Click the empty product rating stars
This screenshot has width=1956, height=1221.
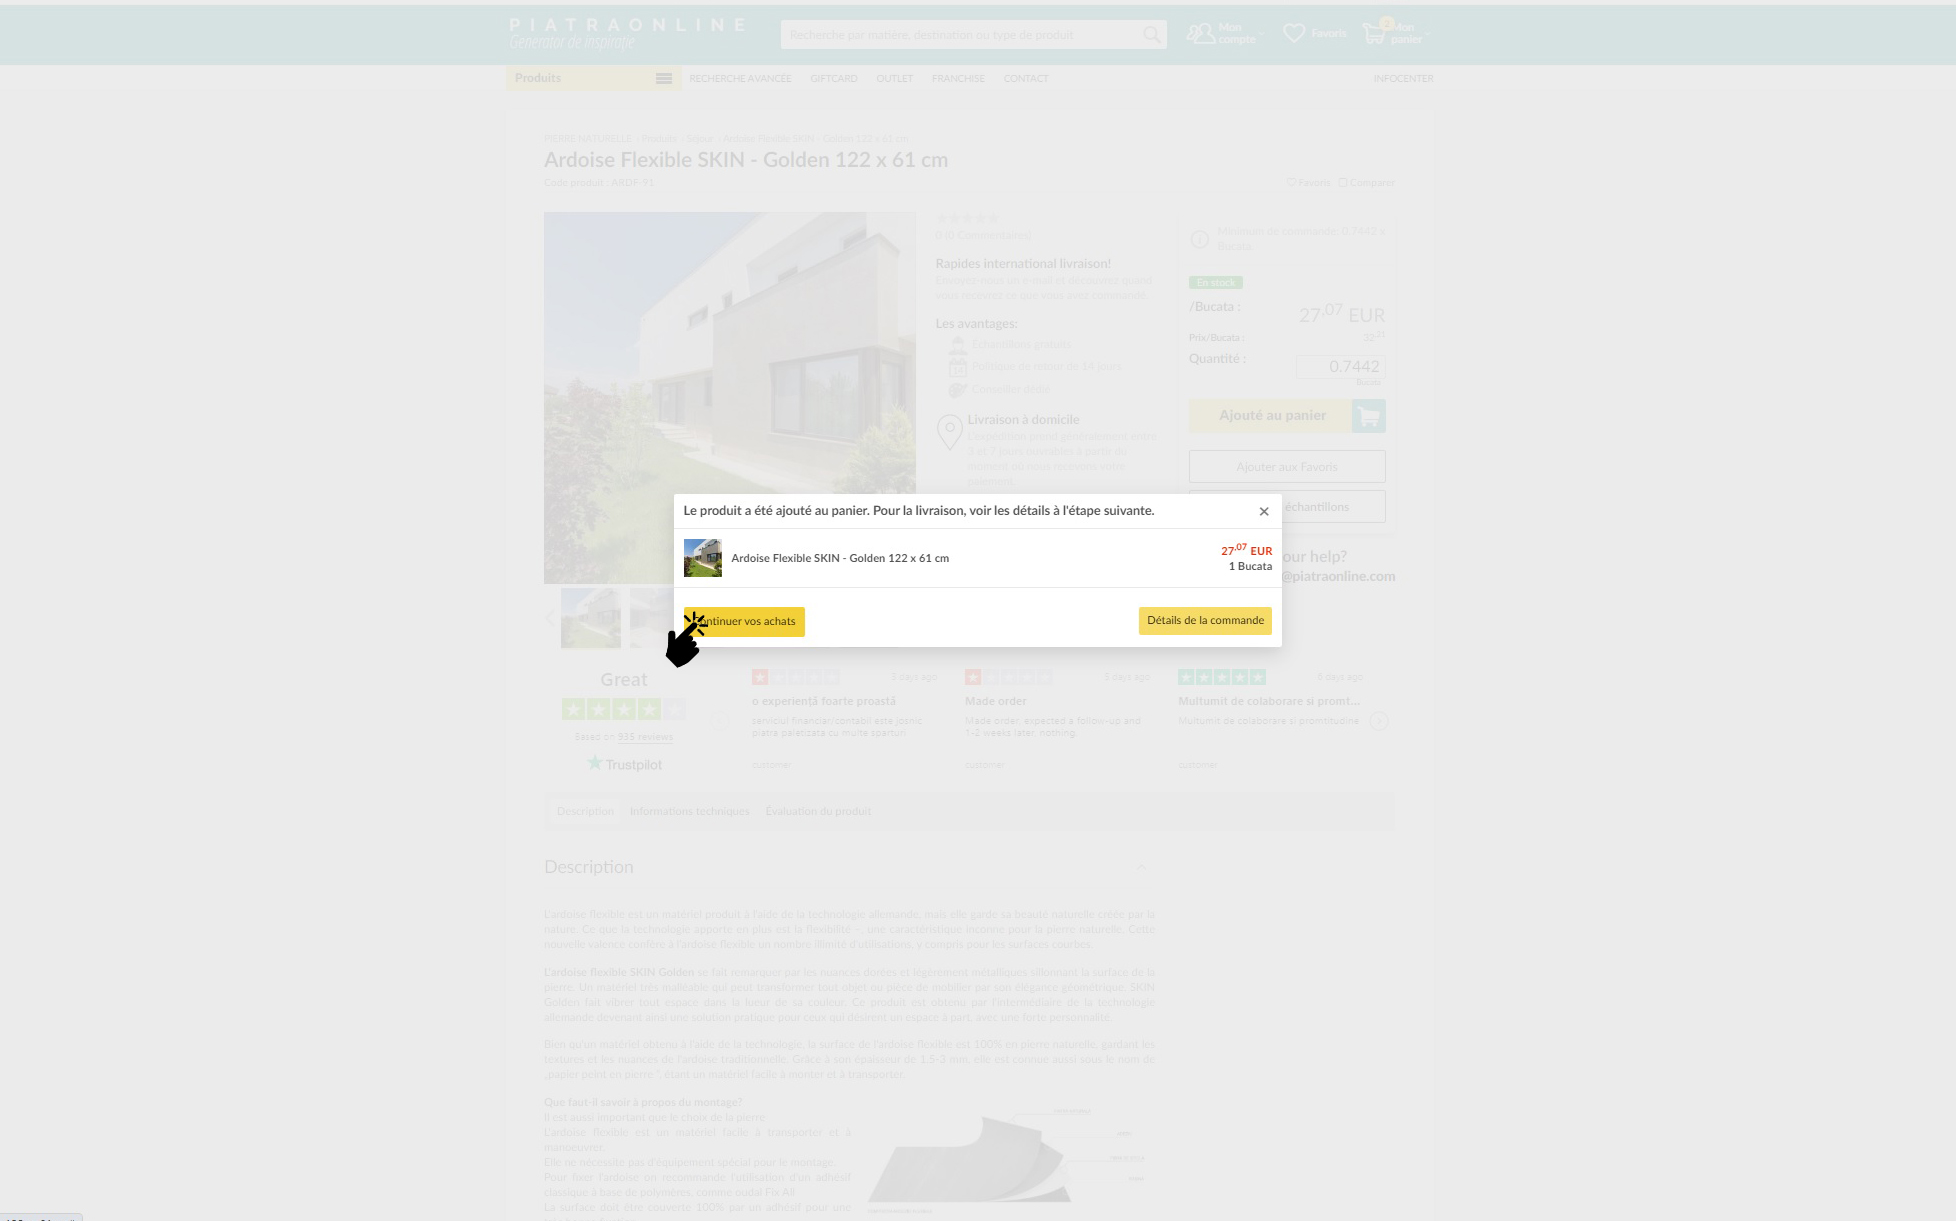click(967, 218)
